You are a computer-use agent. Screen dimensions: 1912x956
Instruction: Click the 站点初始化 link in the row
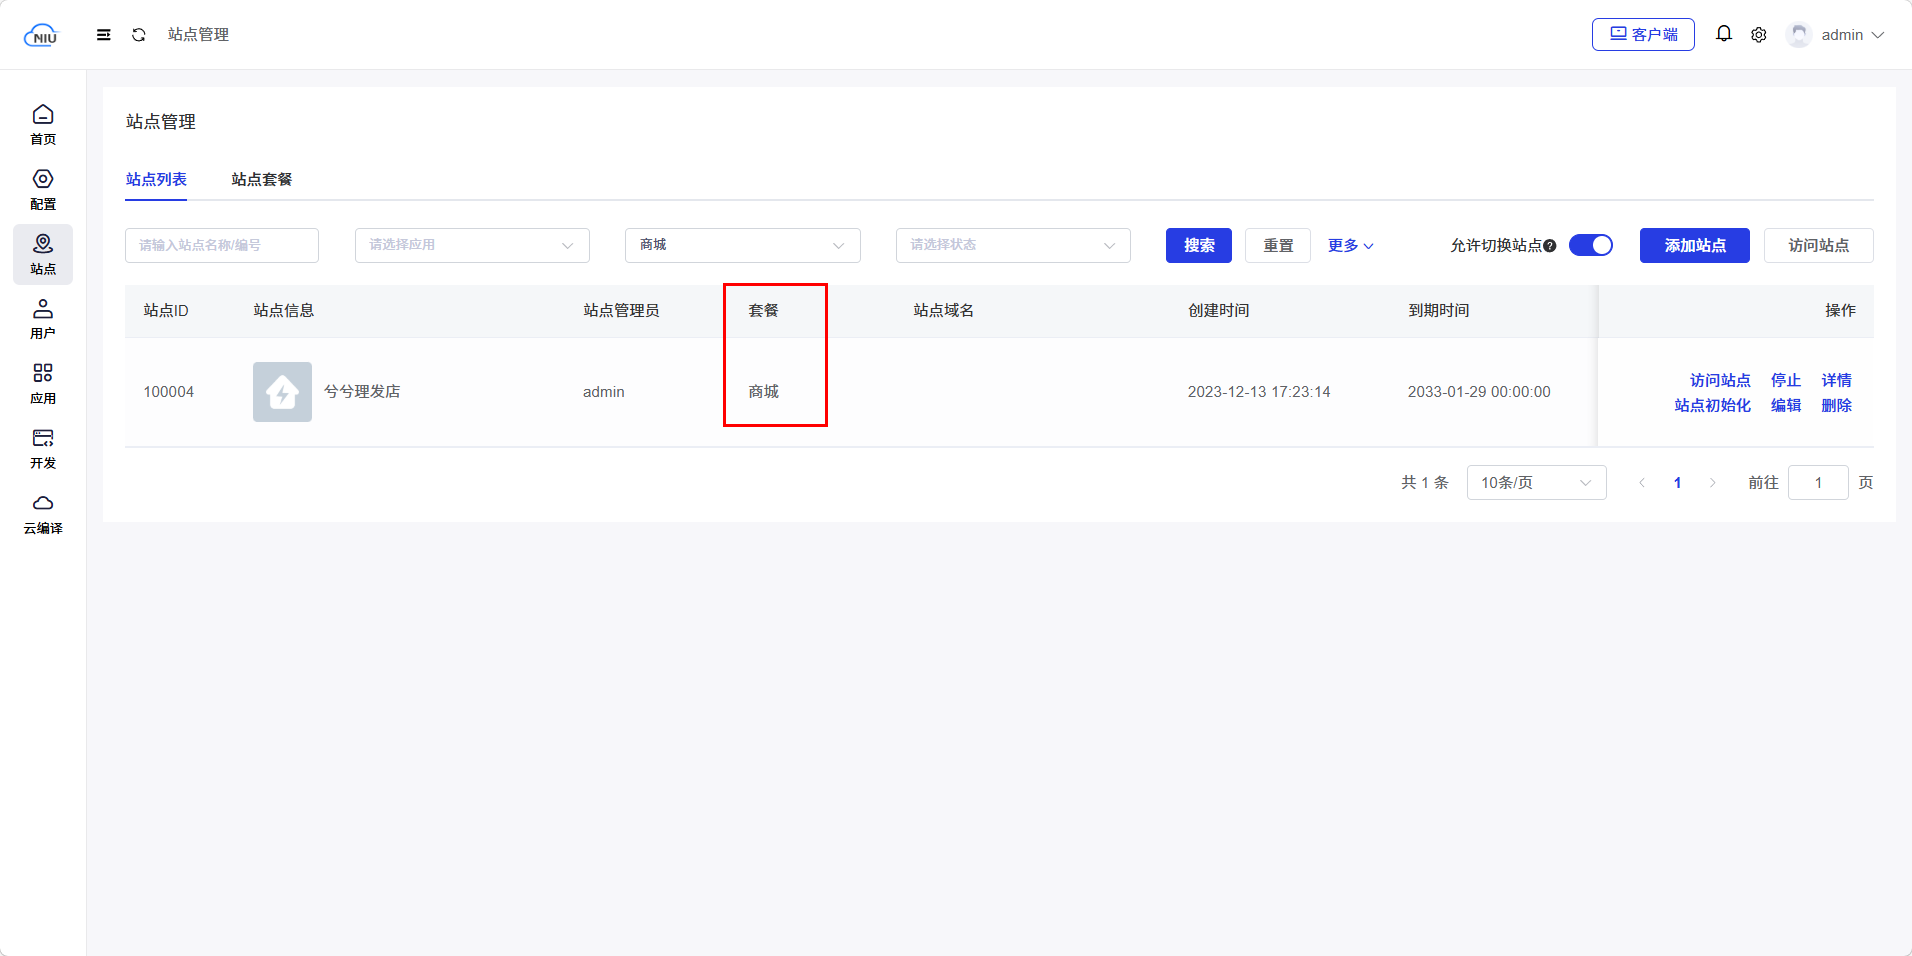point(1712,405)
